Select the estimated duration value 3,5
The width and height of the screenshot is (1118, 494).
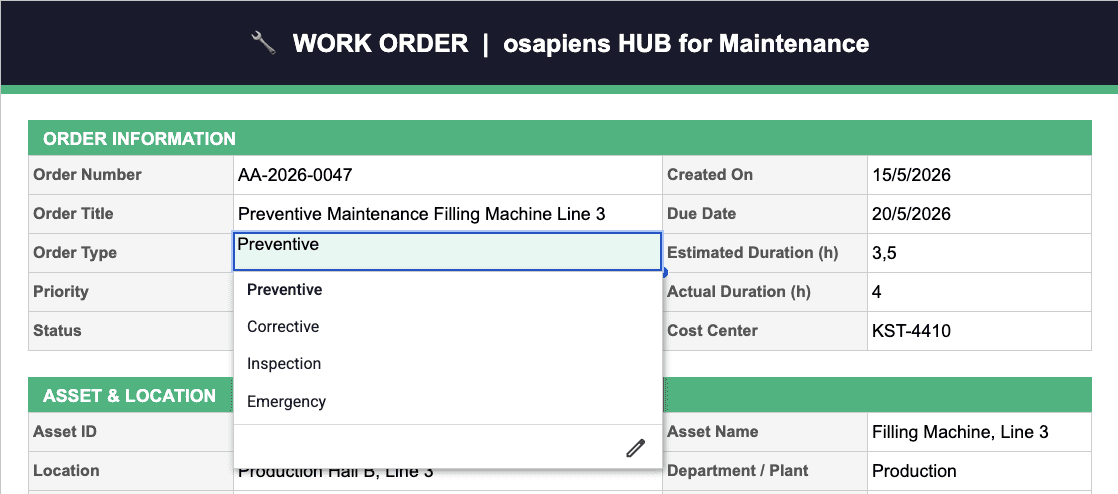coord(979,252)
